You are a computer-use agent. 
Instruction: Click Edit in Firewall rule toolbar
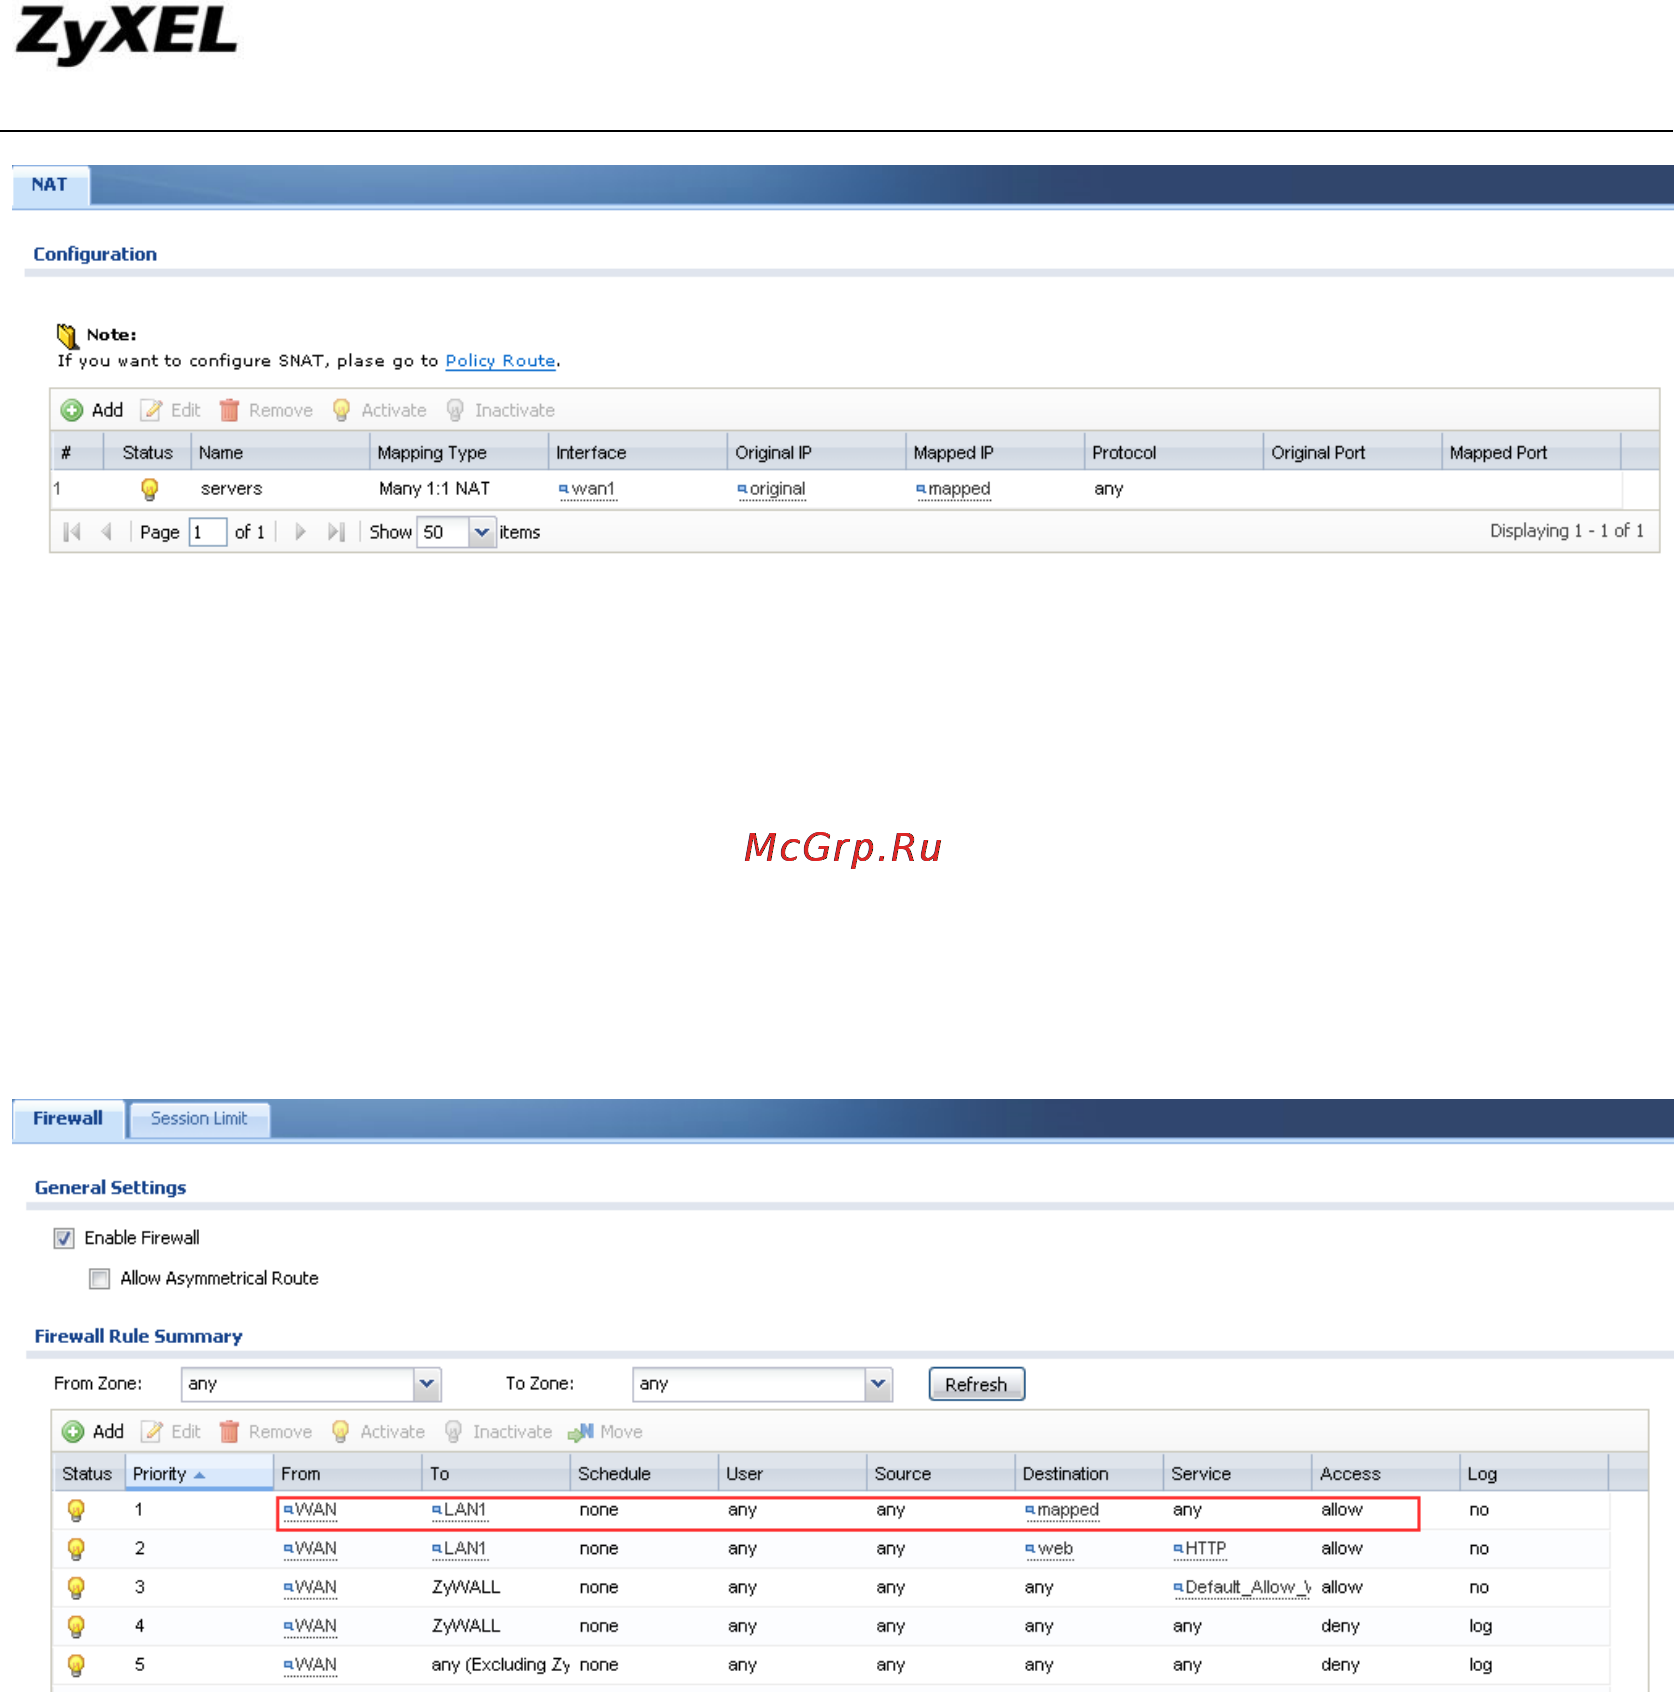tap(171, 1432)
